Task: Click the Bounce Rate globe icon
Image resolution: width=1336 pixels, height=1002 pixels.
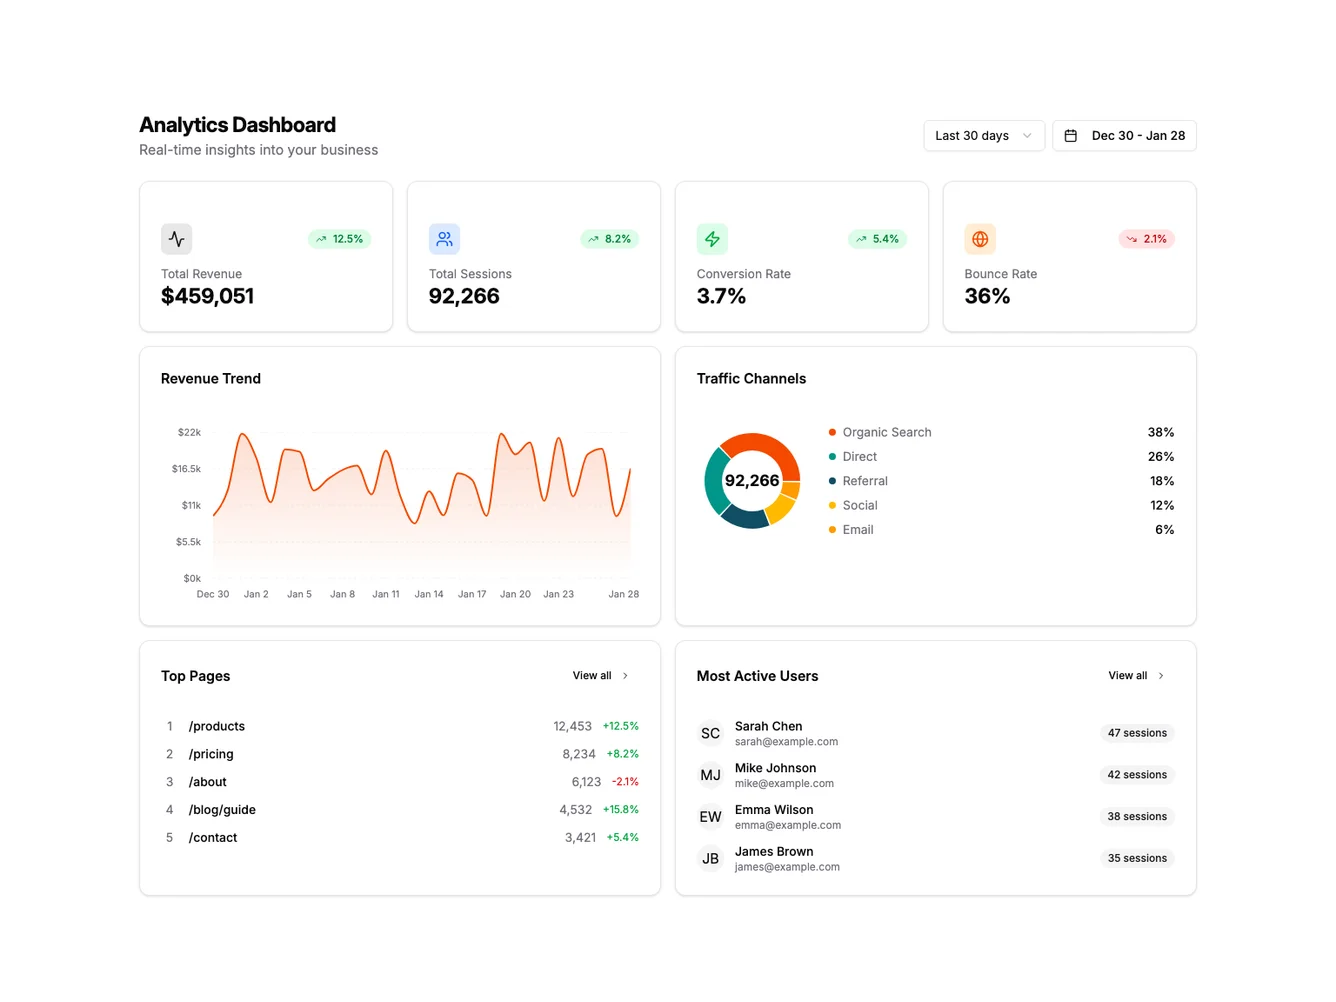Action: click(x=980, y=239)
